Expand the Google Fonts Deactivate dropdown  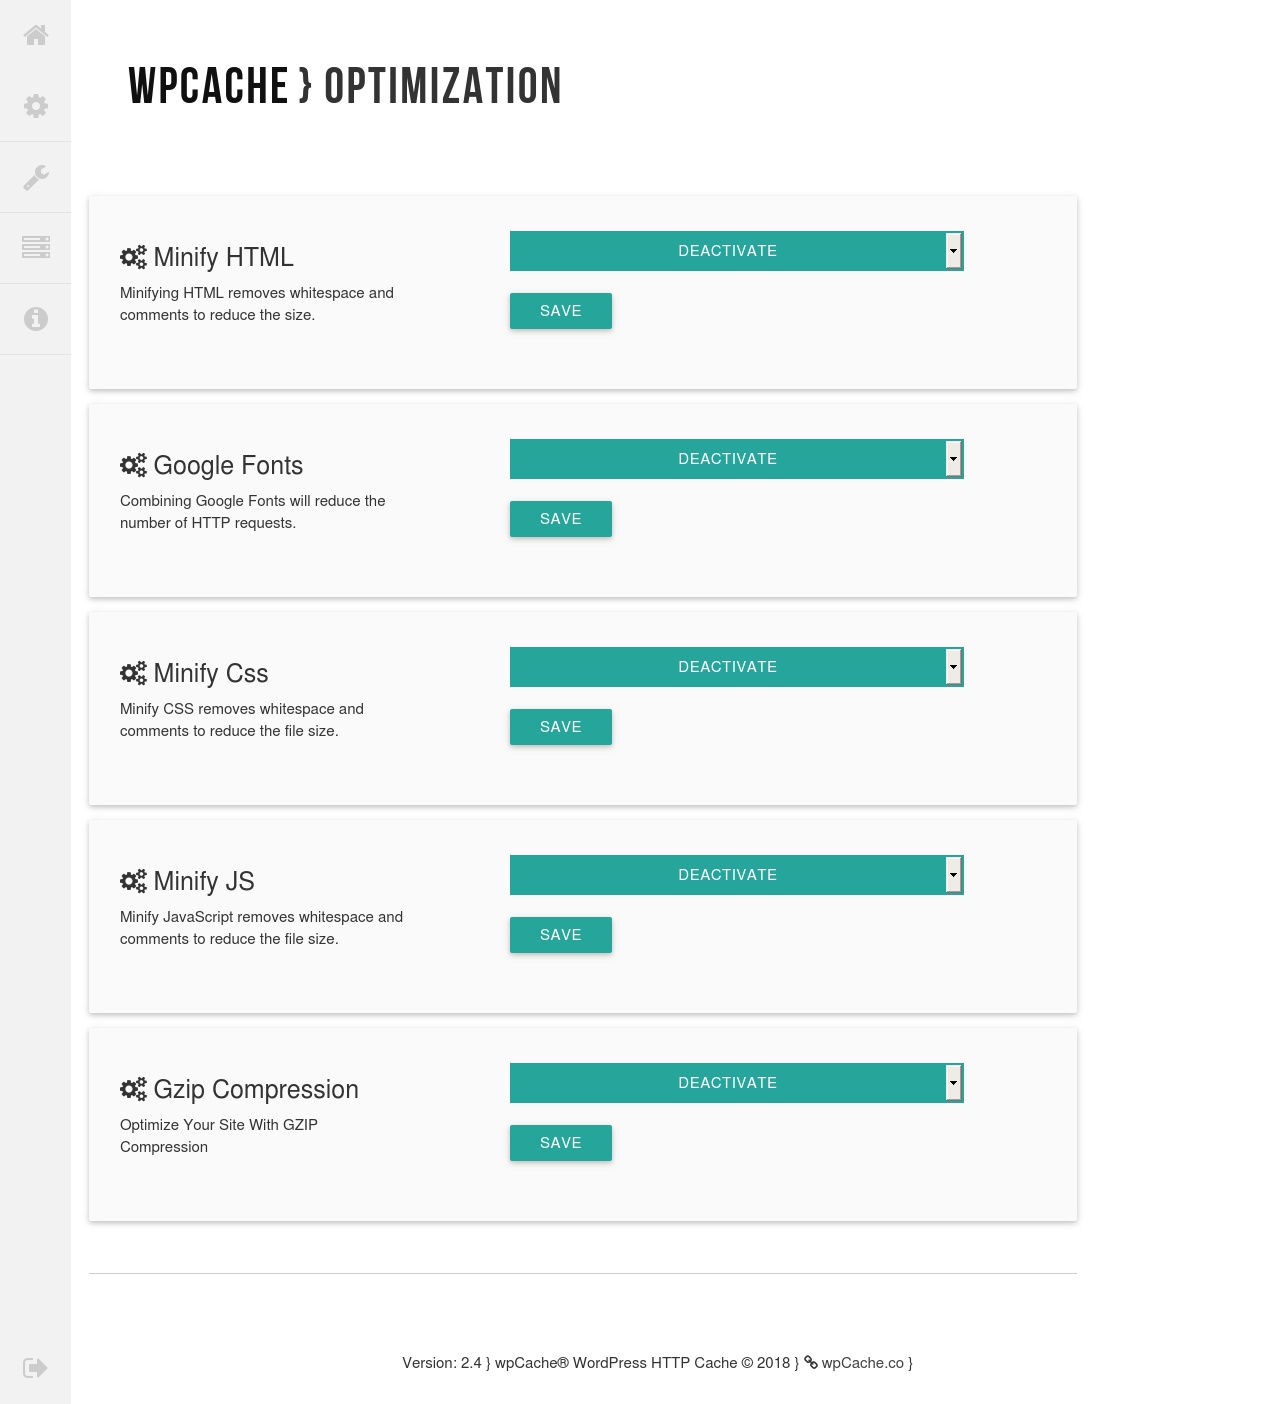click(736, 459)
